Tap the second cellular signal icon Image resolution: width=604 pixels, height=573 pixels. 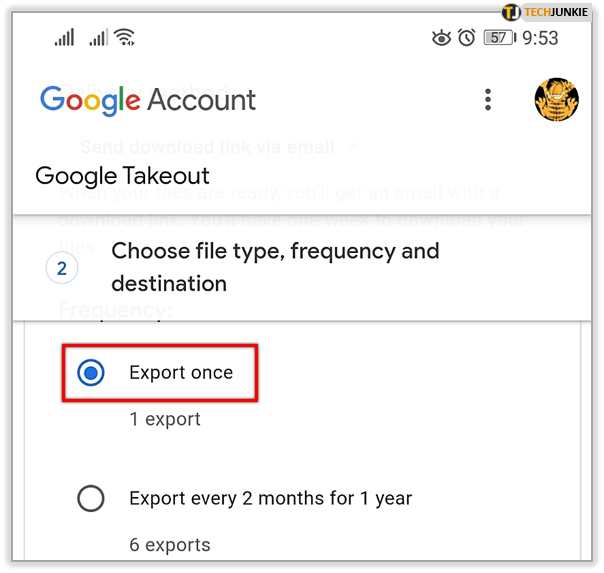point(96,38)
